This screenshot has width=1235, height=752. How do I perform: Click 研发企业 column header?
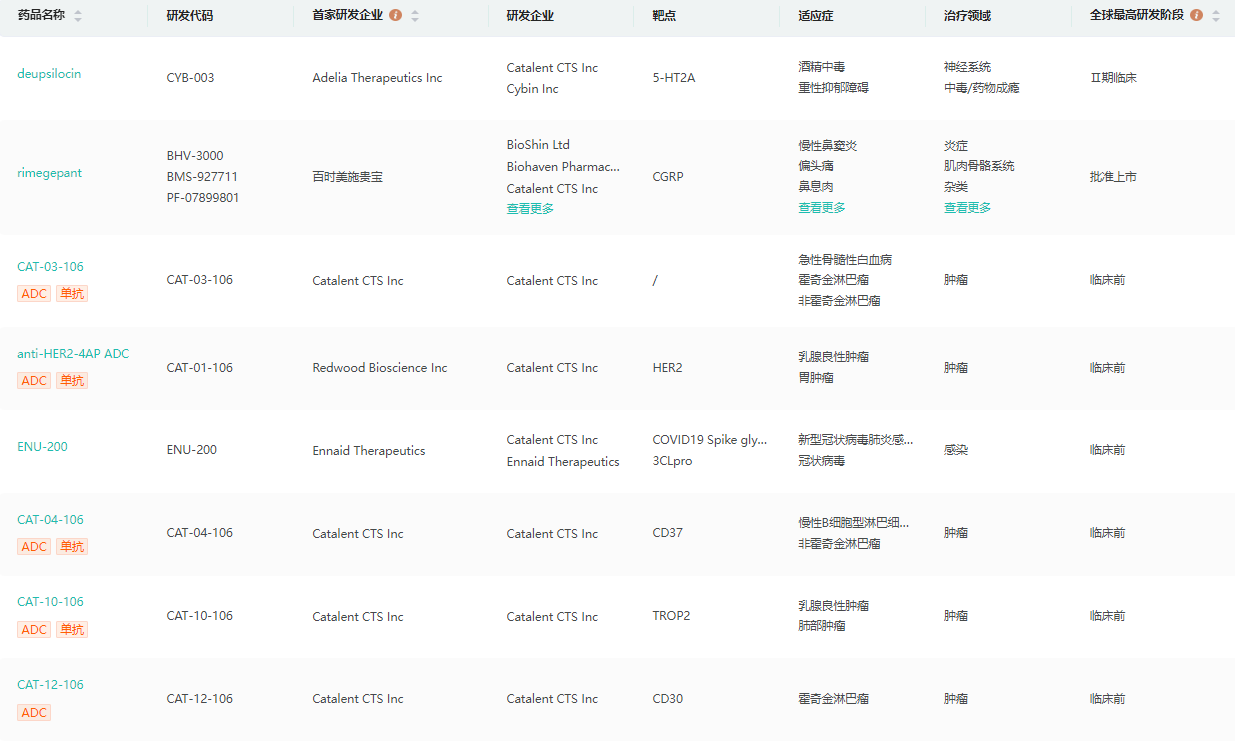pos(531,16)
